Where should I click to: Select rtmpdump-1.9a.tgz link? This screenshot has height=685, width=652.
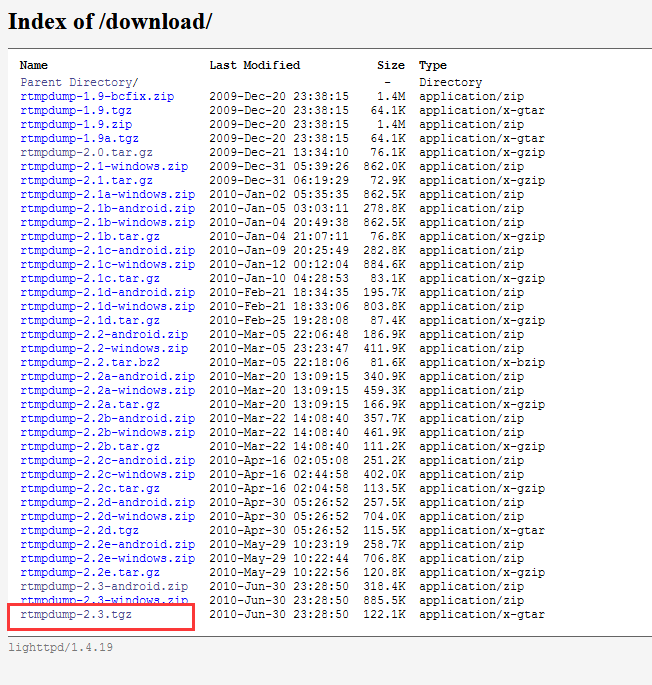[x=79, y=138]
